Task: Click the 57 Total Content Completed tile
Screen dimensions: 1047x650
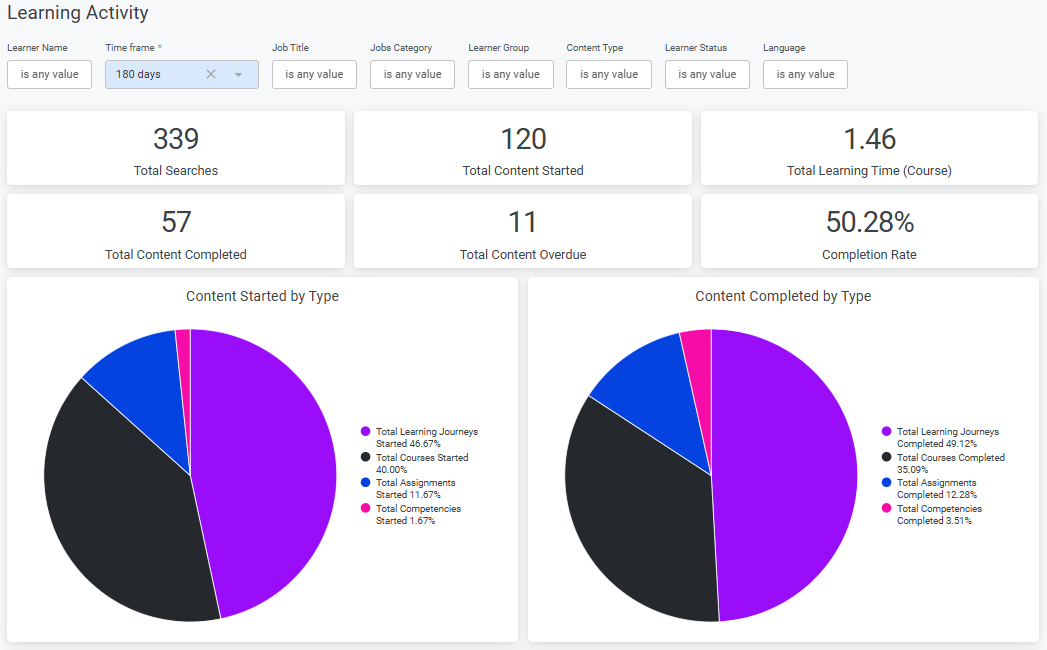Action: pos(176,231)
